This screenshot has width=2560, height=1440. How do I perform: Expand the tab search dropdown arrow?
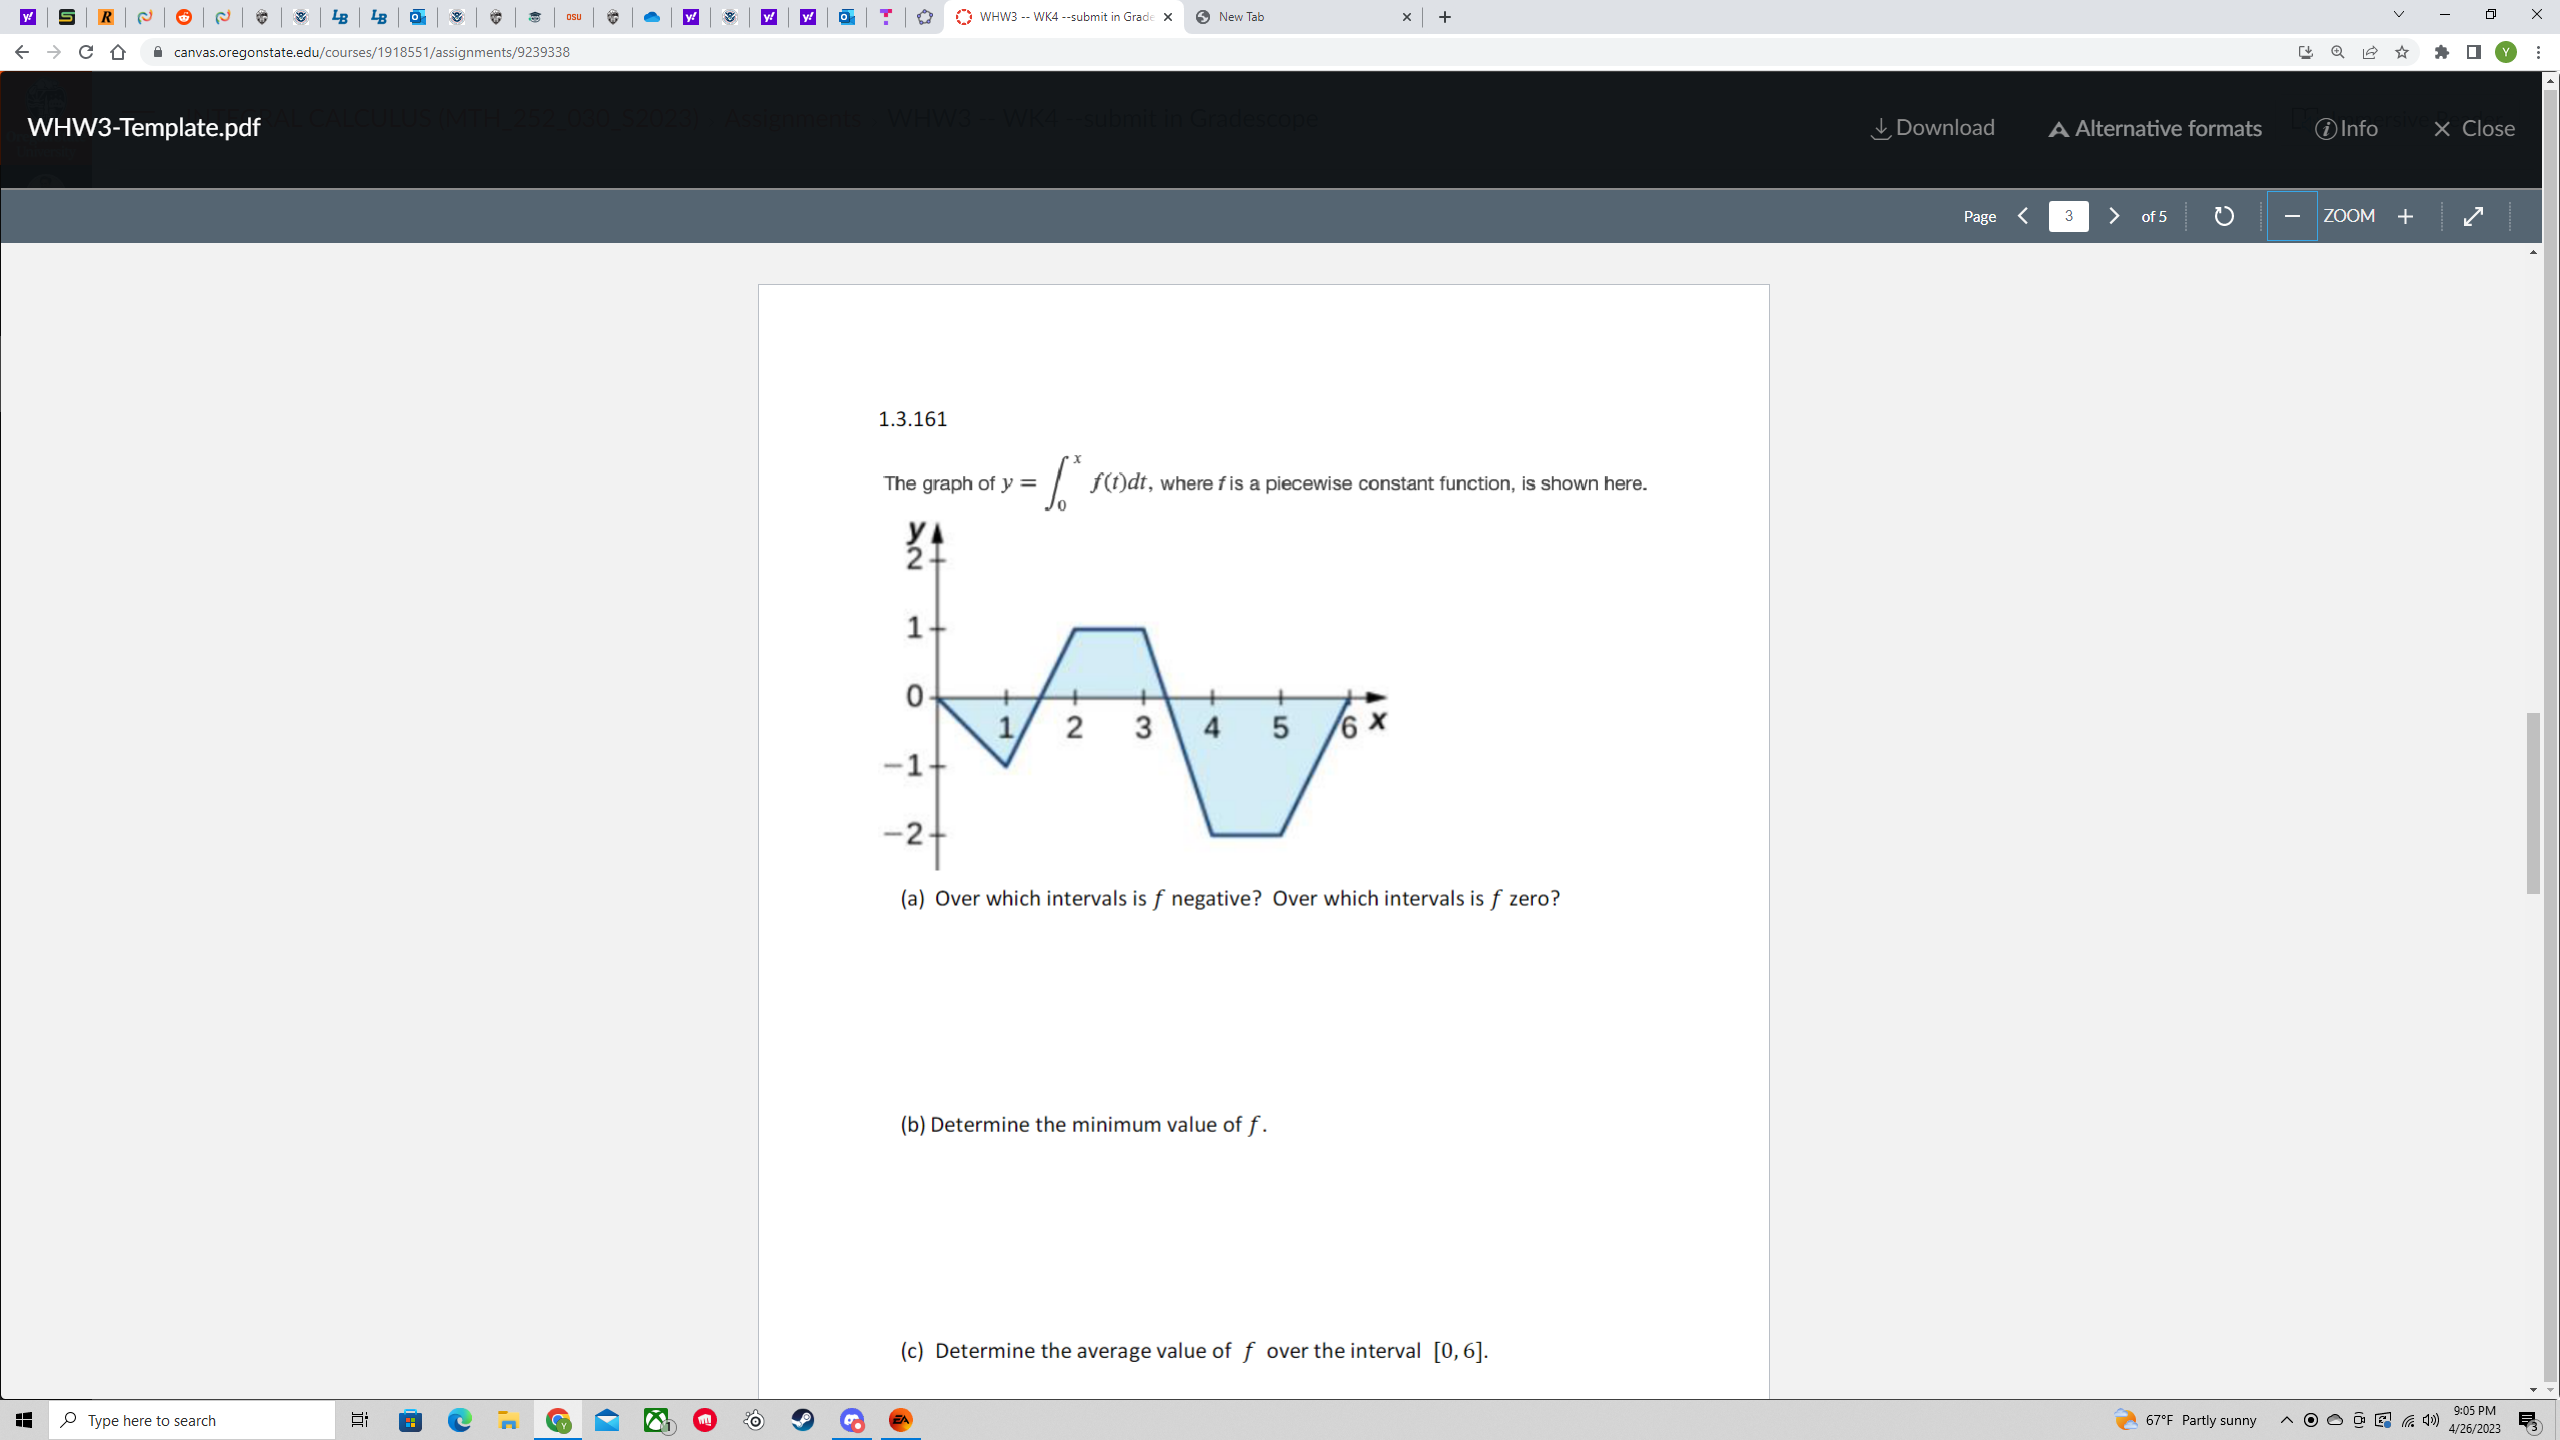pos(2398,15)
